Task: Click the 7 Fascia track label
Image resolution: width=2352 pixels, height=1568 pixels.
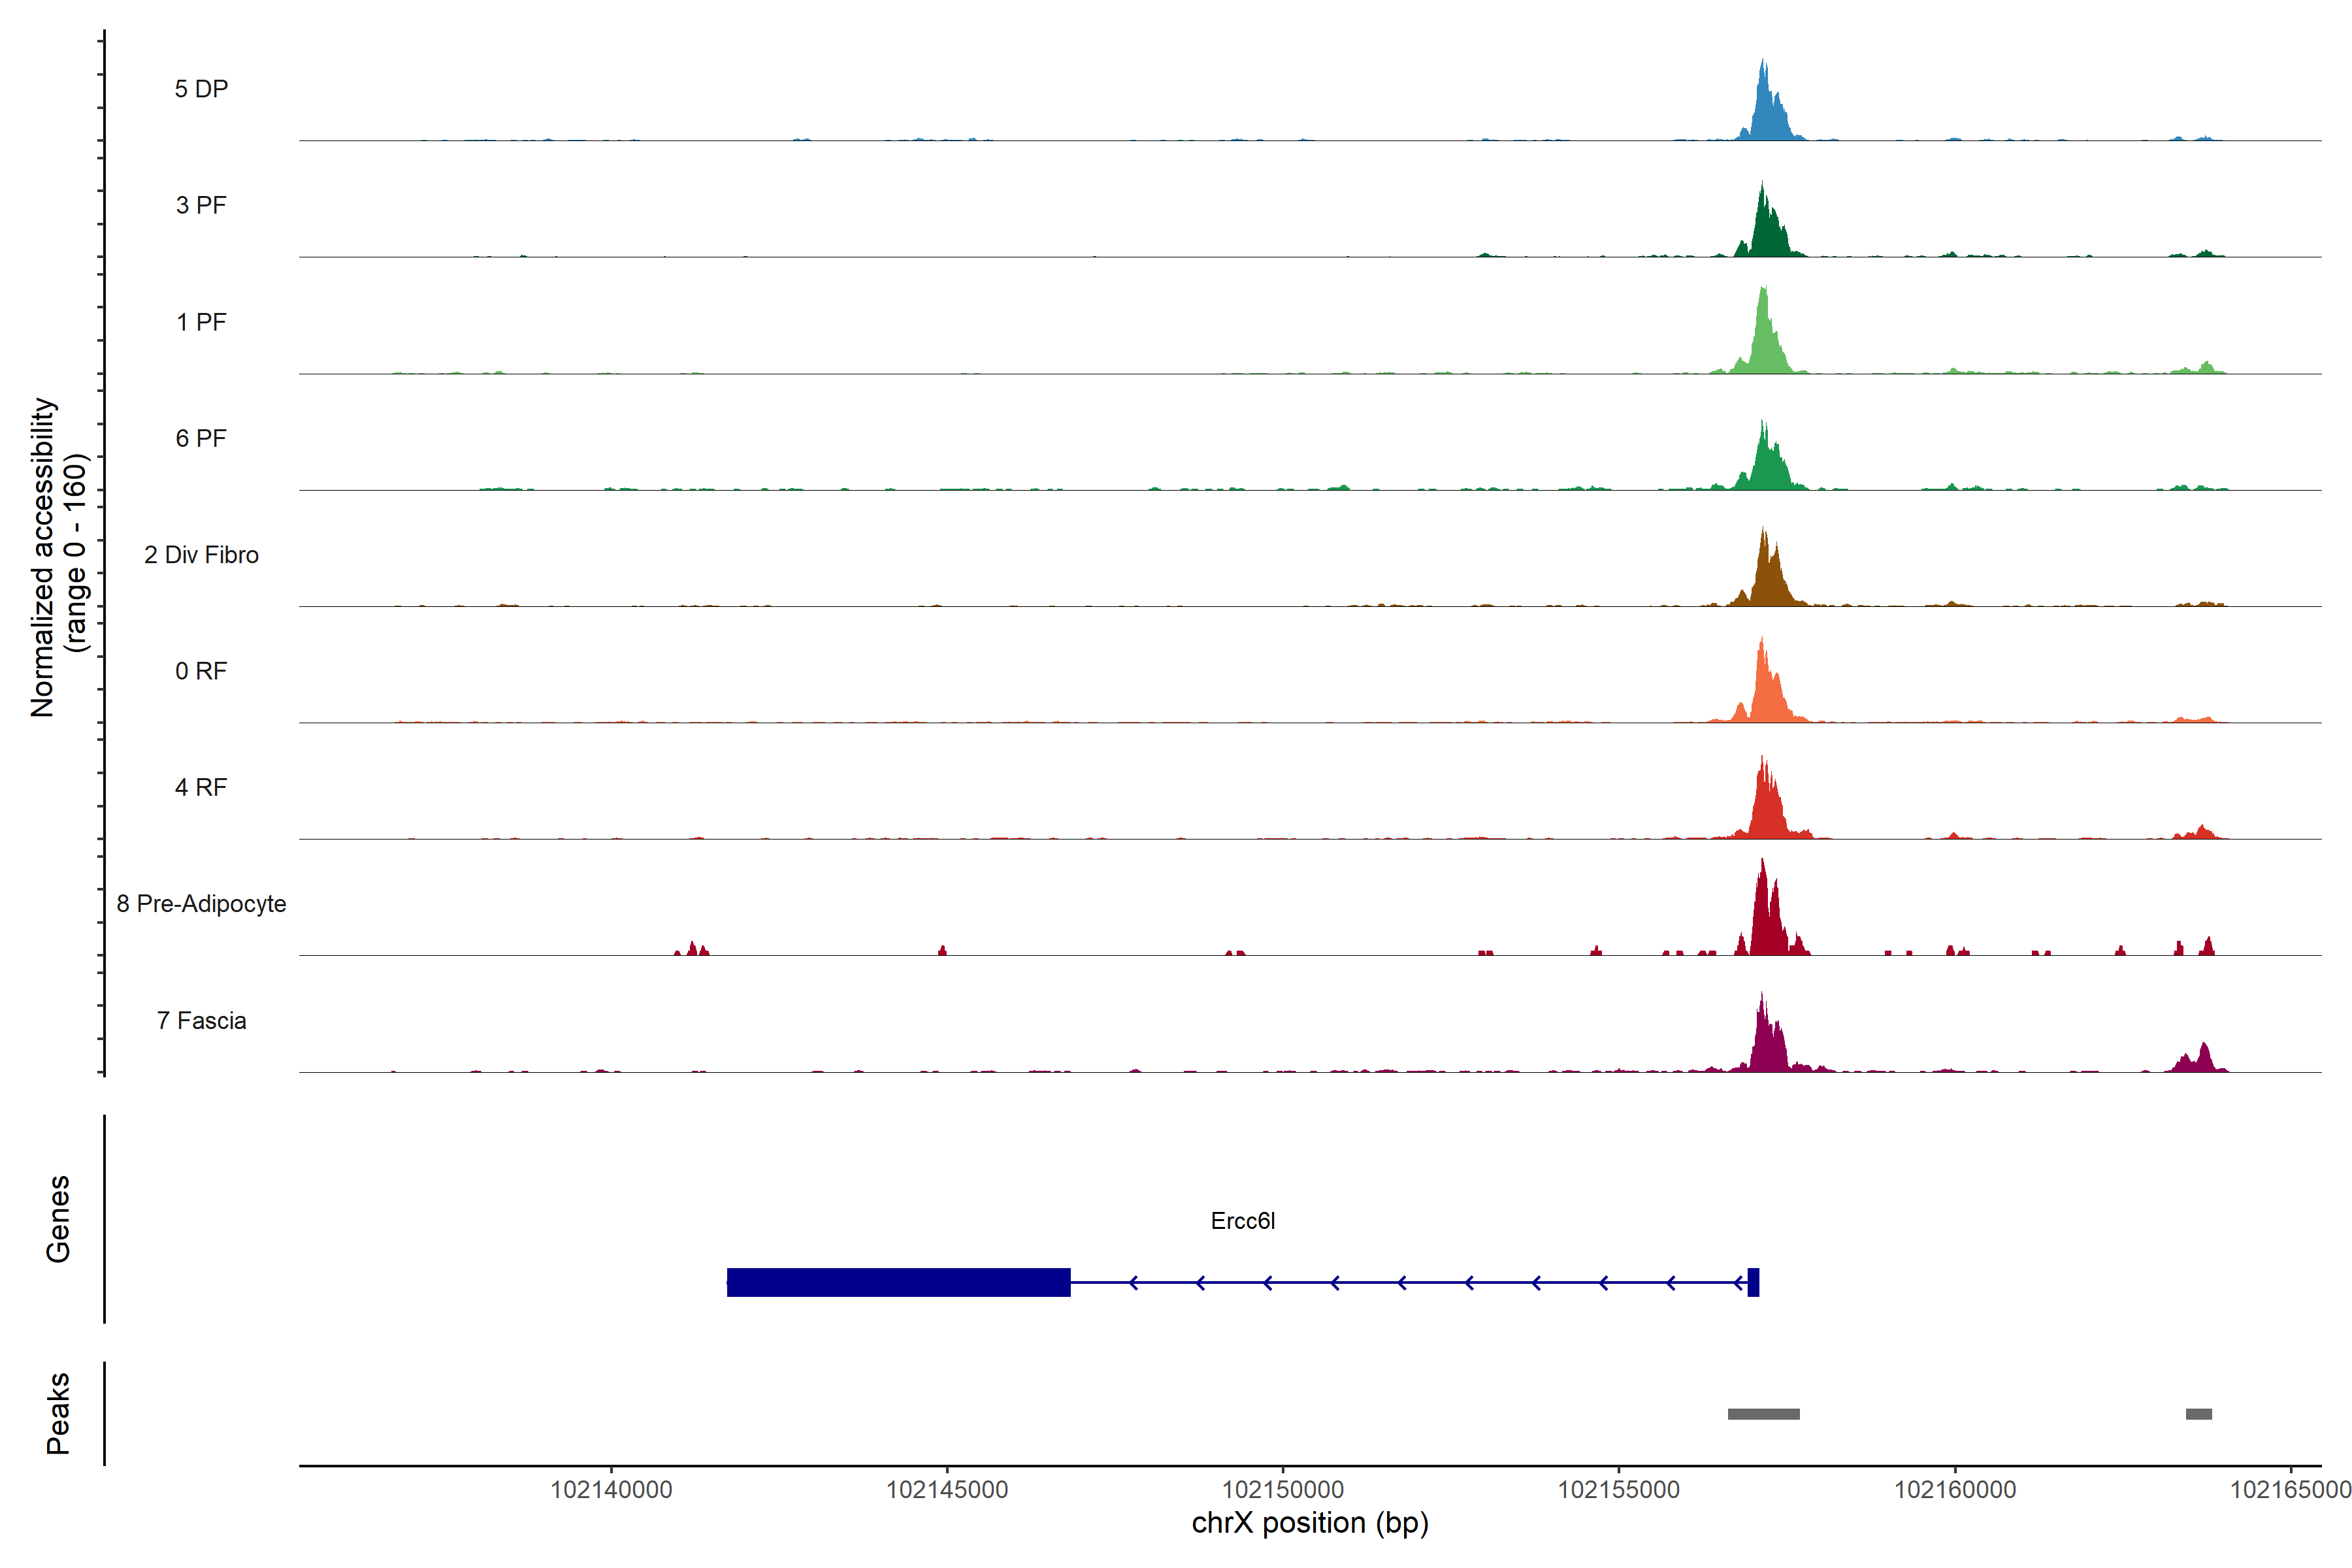Action: 201,1020
